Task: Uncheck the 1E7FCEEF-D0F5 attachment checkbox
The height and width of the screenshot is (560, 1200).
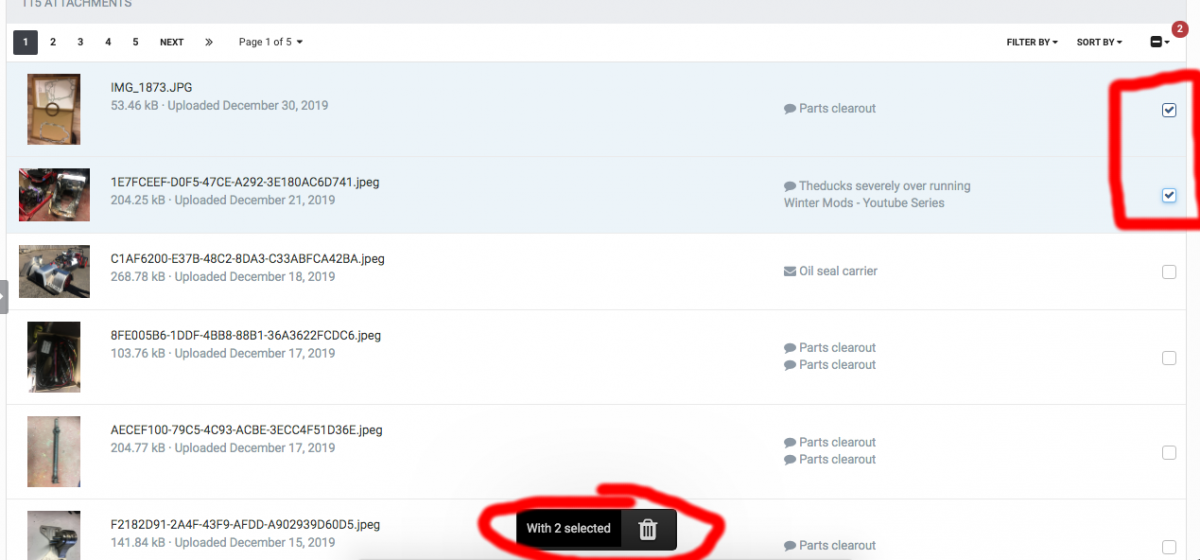Action: tap(1169, 195)
